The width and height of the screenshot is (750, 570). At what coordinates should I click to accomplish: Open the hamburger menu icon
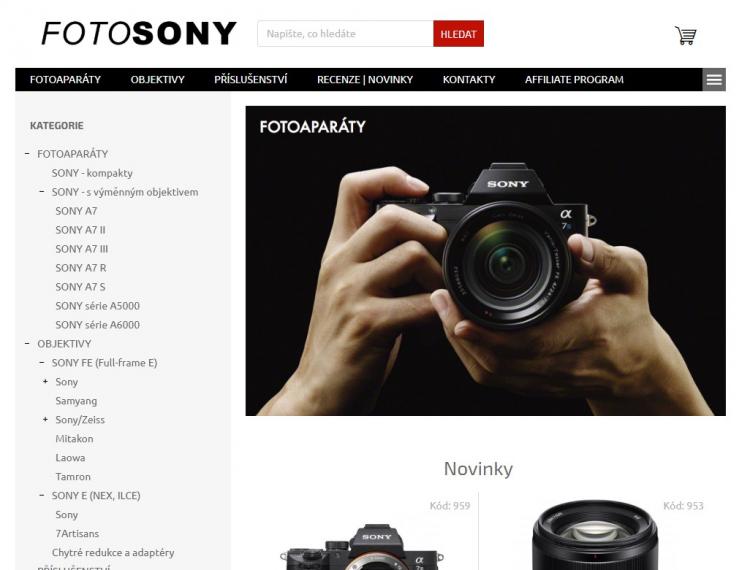point(714,79)
